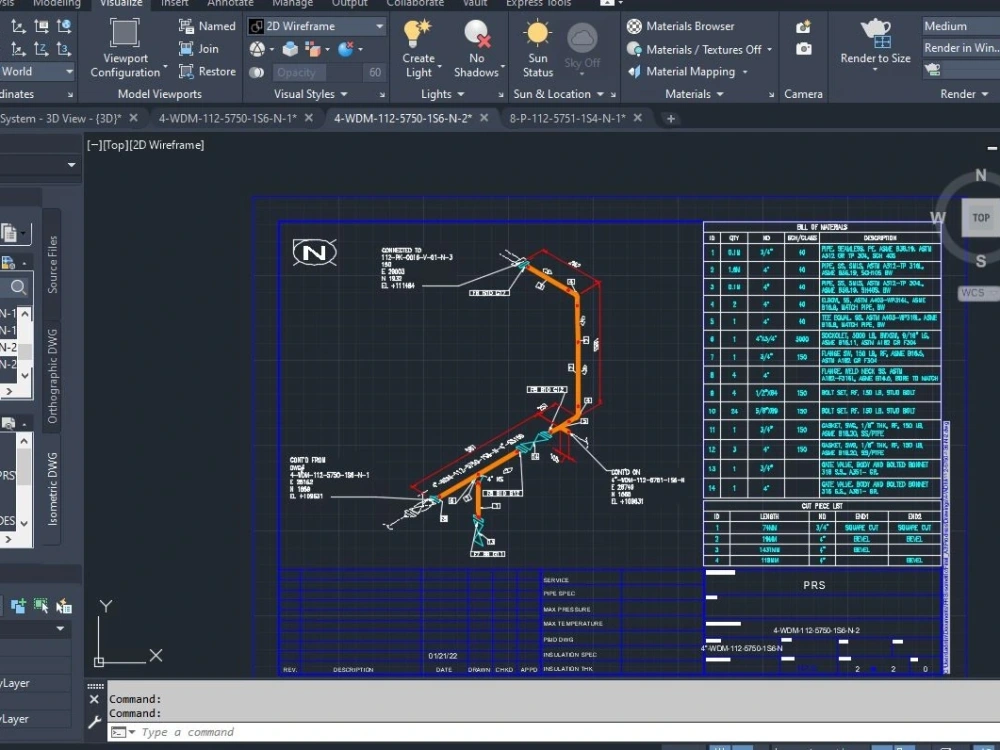Open the Collaborate ribbon tab
This screenshot has height=750, width=1000.
click(415, 3)
